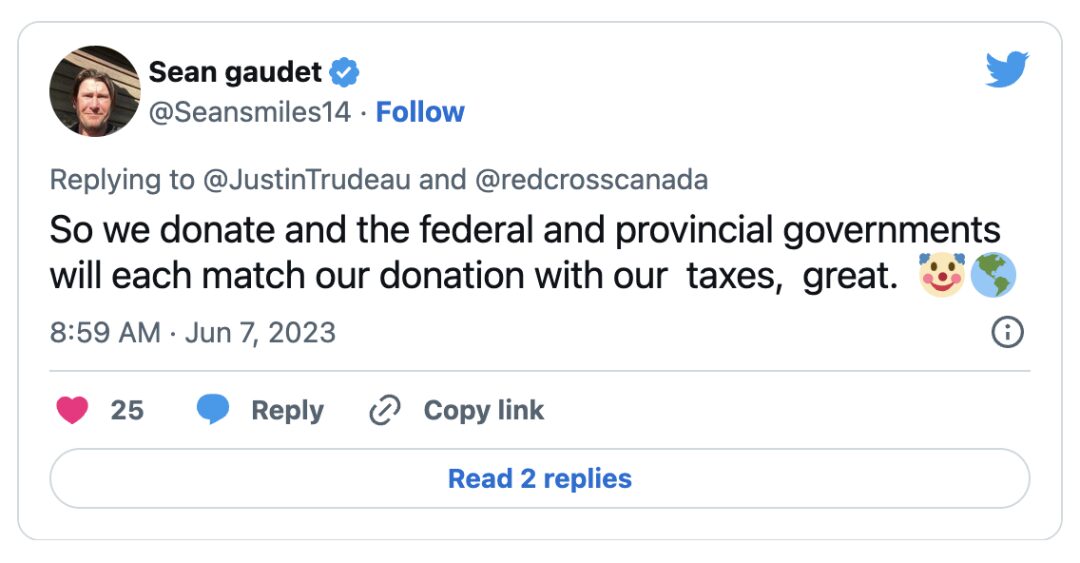Expand Read 2 replies
1080x563 pixels.
point(540,478)
